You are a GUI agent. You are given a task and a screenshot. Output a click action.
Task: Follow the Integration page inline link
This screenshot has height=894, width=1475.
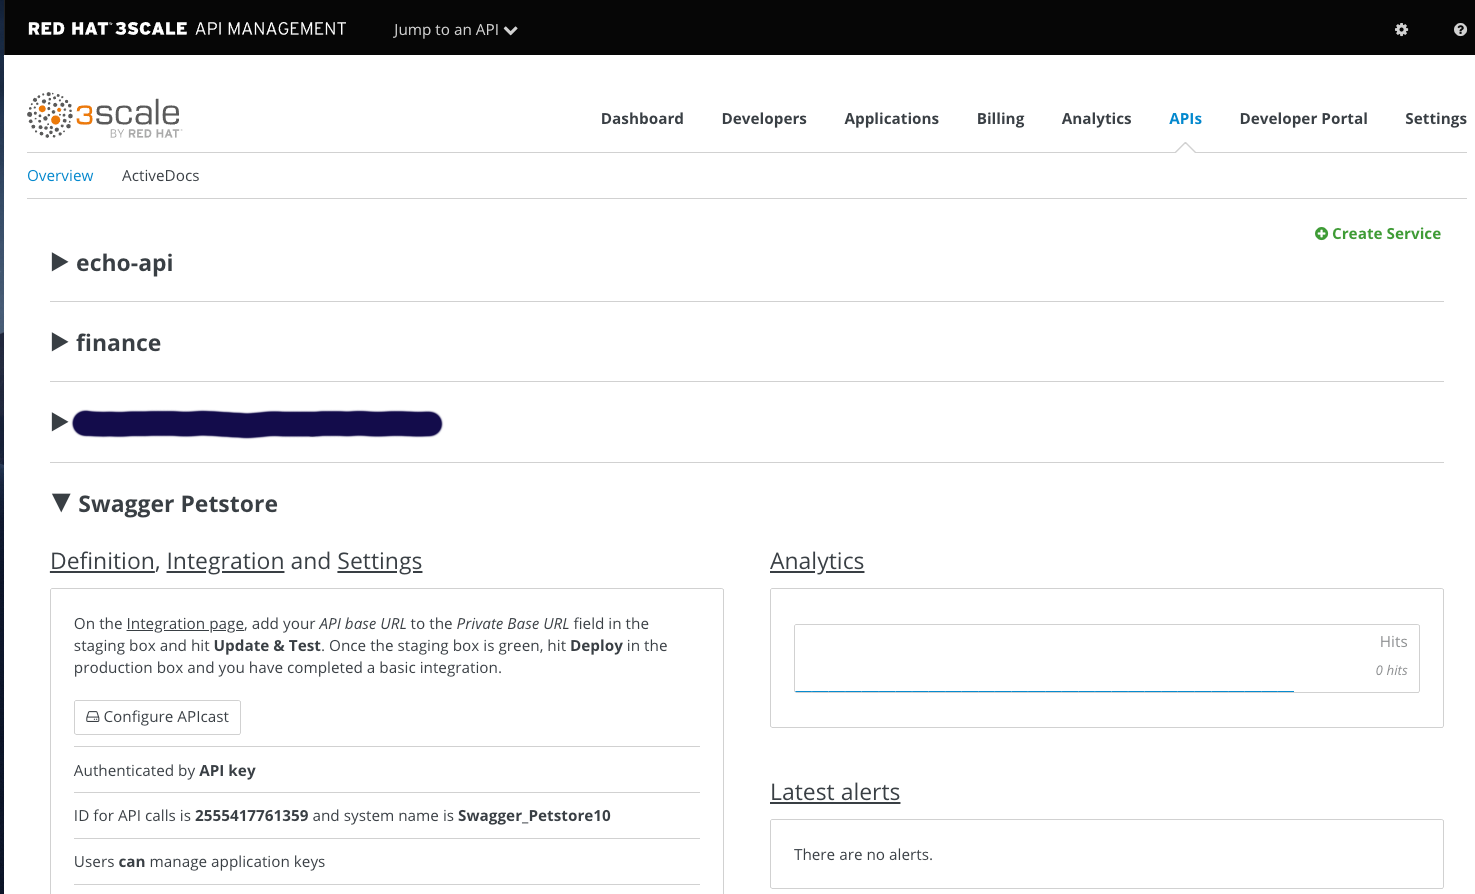185,624
